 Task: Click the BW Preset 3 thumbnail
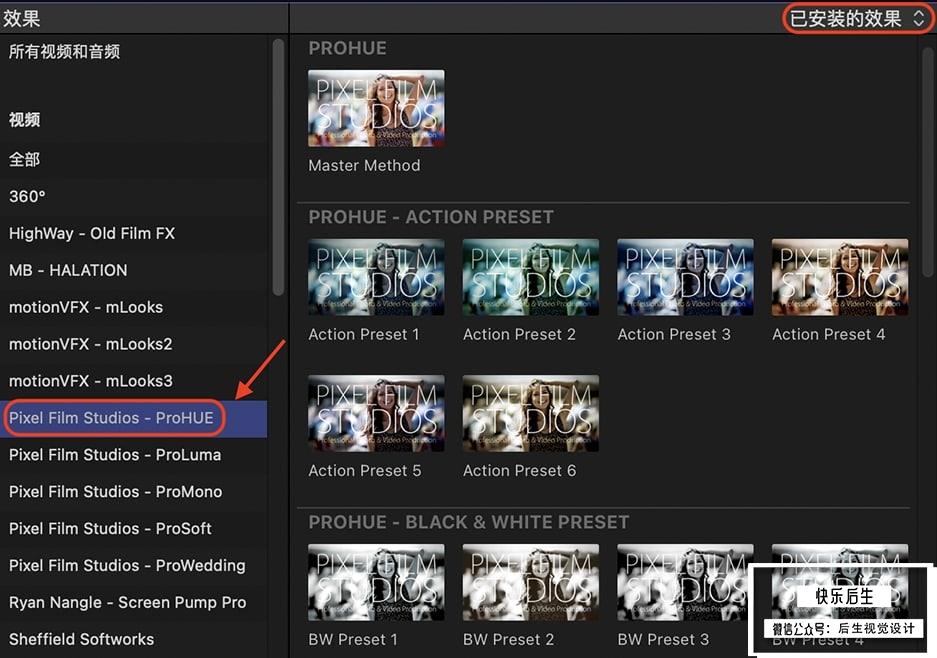point(685,583)
